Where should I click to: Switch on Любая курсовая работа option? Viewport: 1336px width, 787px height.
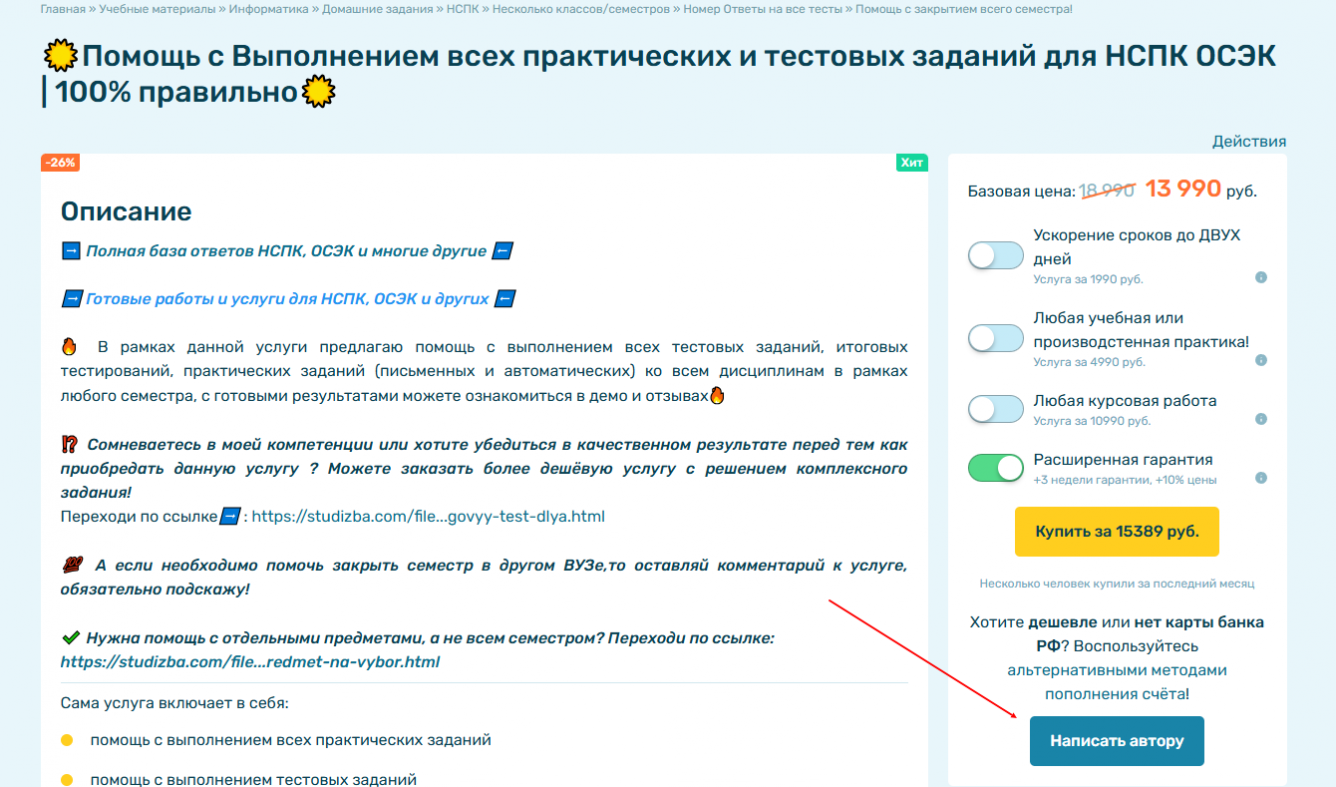pyautogui.click(x=996, y=409)
